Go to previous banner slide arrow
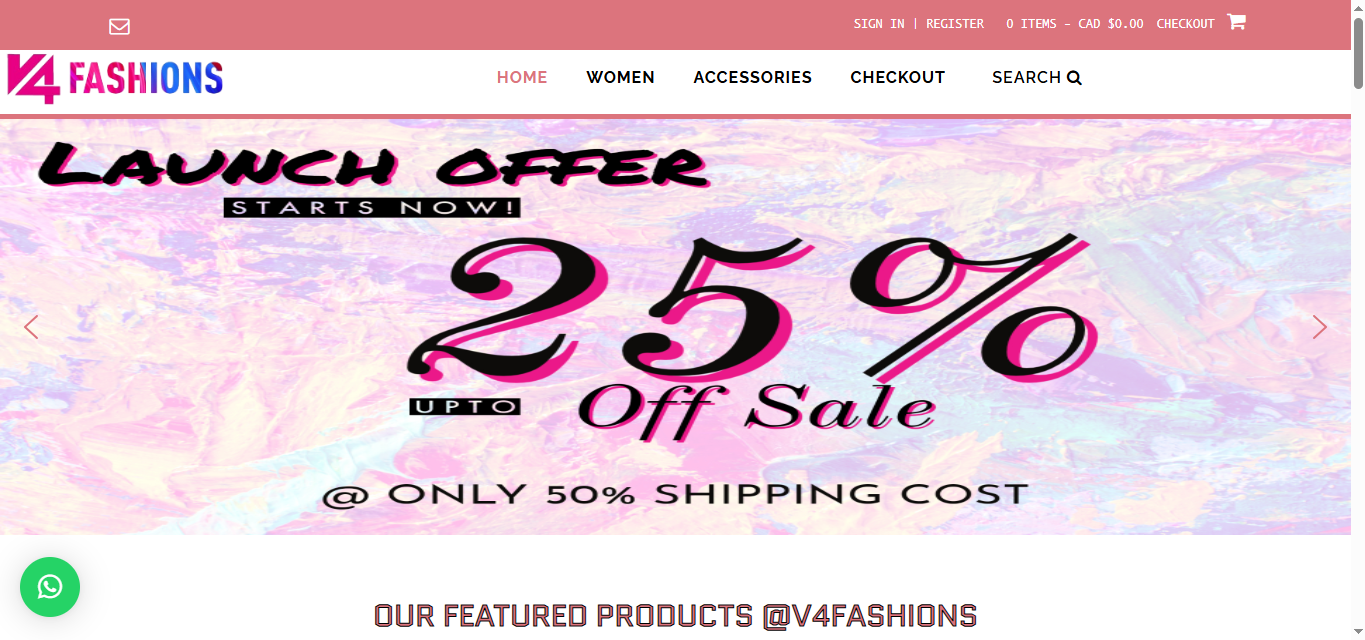This screenshot has height=640, width=1365. pyautogui.click(x=31, y=327)
